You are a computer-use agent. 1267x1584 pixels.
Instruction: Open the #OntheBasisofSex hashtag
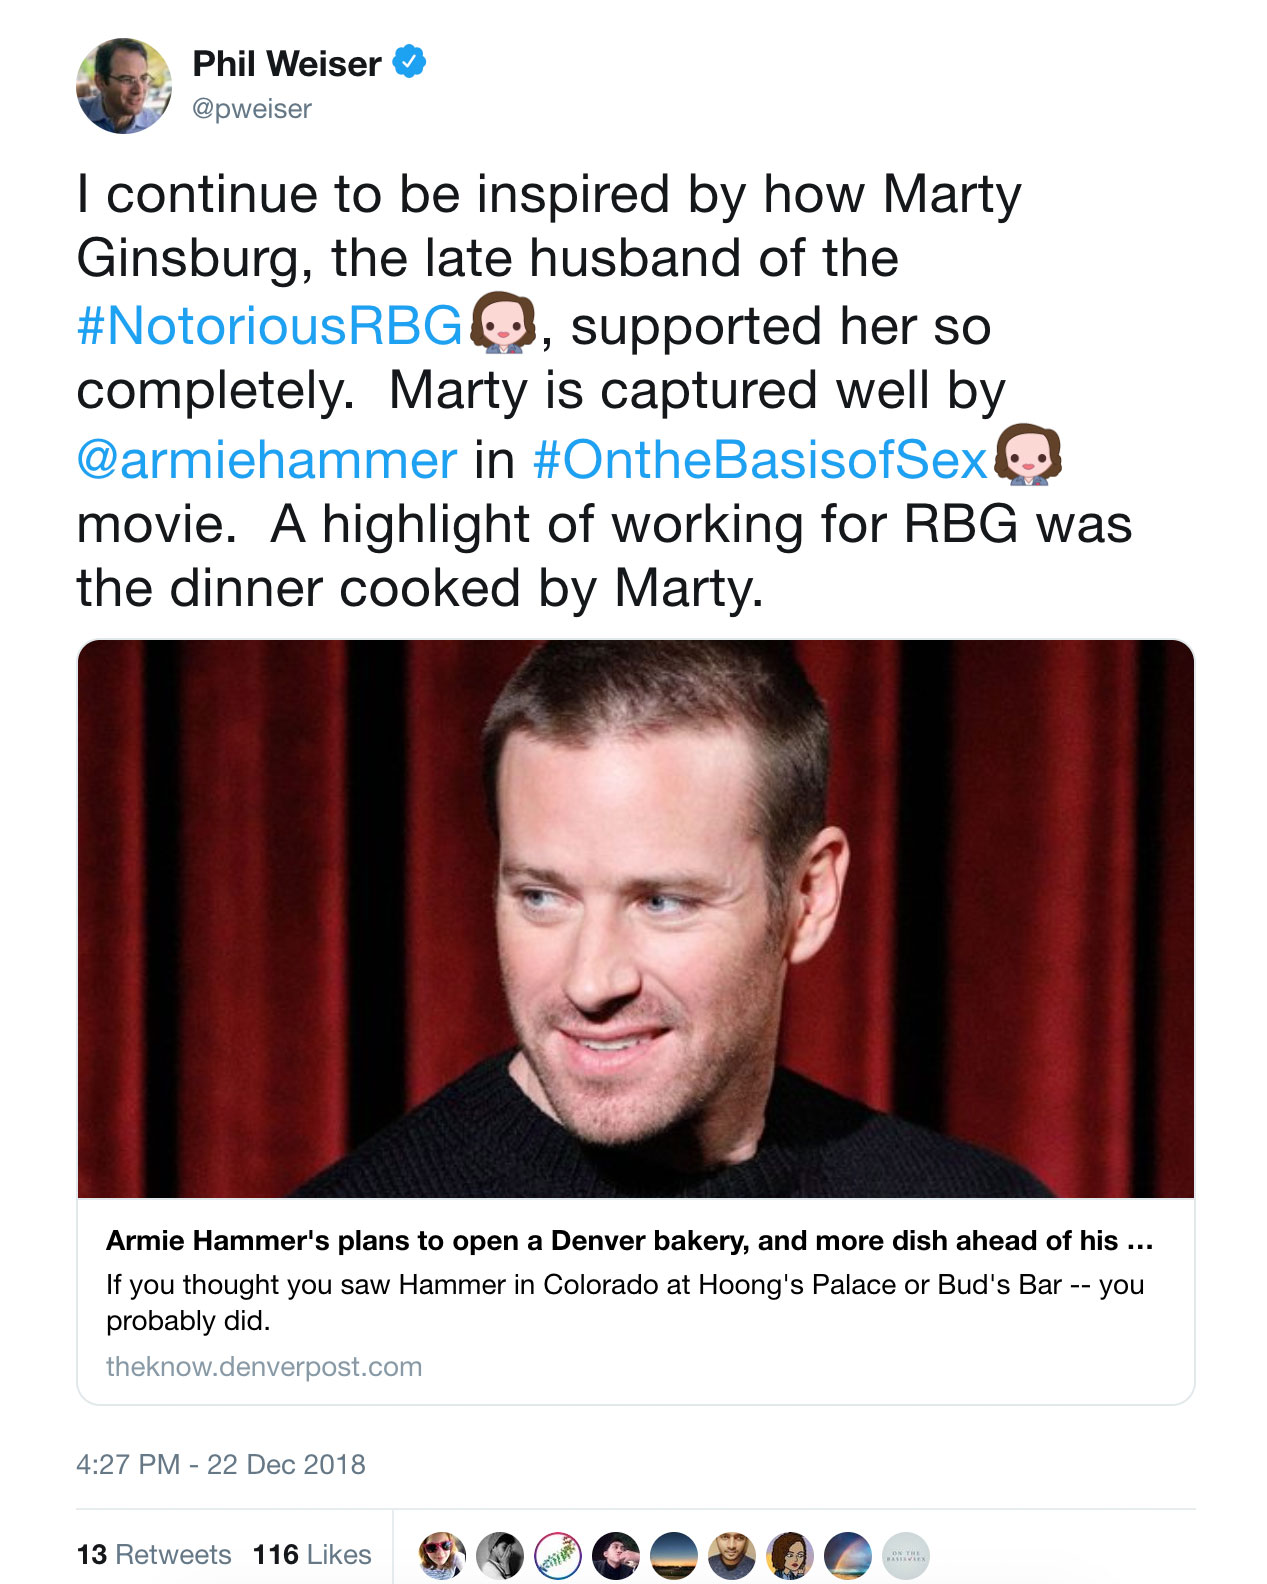(x=760, y=459)
